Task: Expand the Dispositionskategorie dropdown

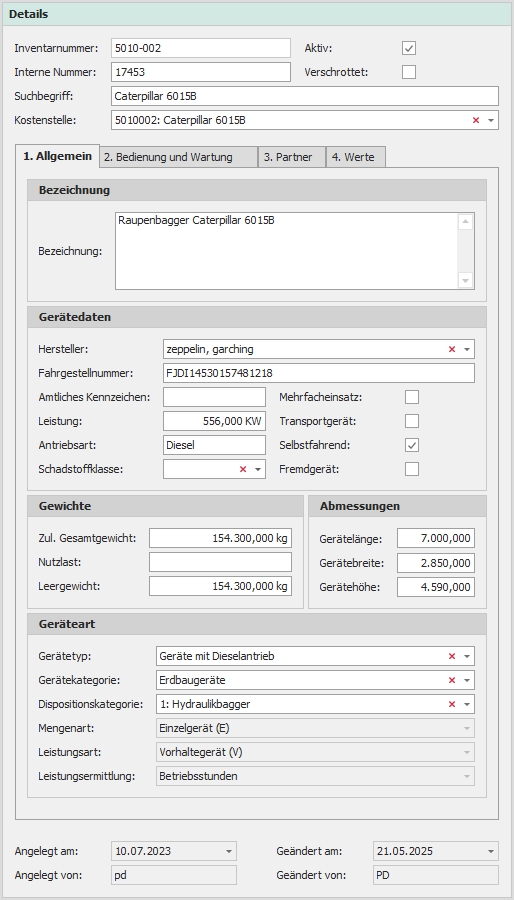Action: point(467,704)
